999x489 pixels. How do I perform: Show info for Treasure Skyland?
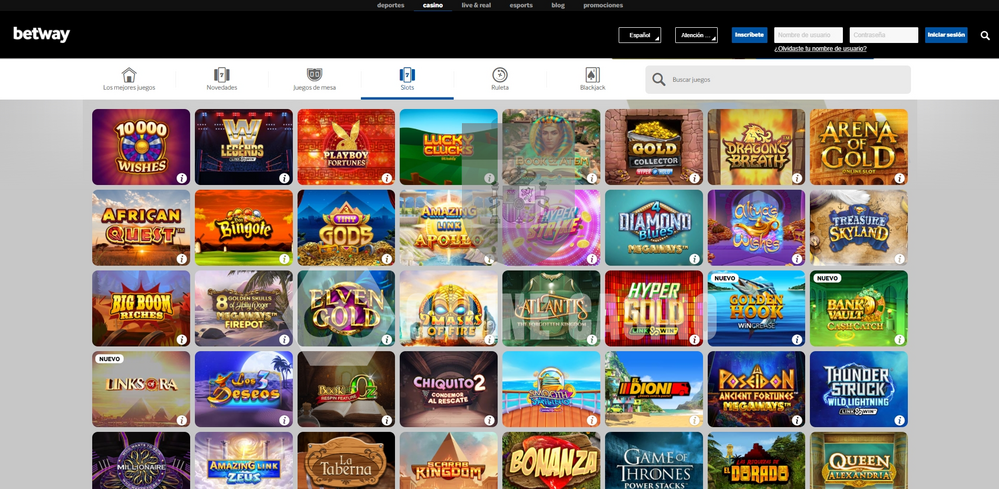[900, 259]
